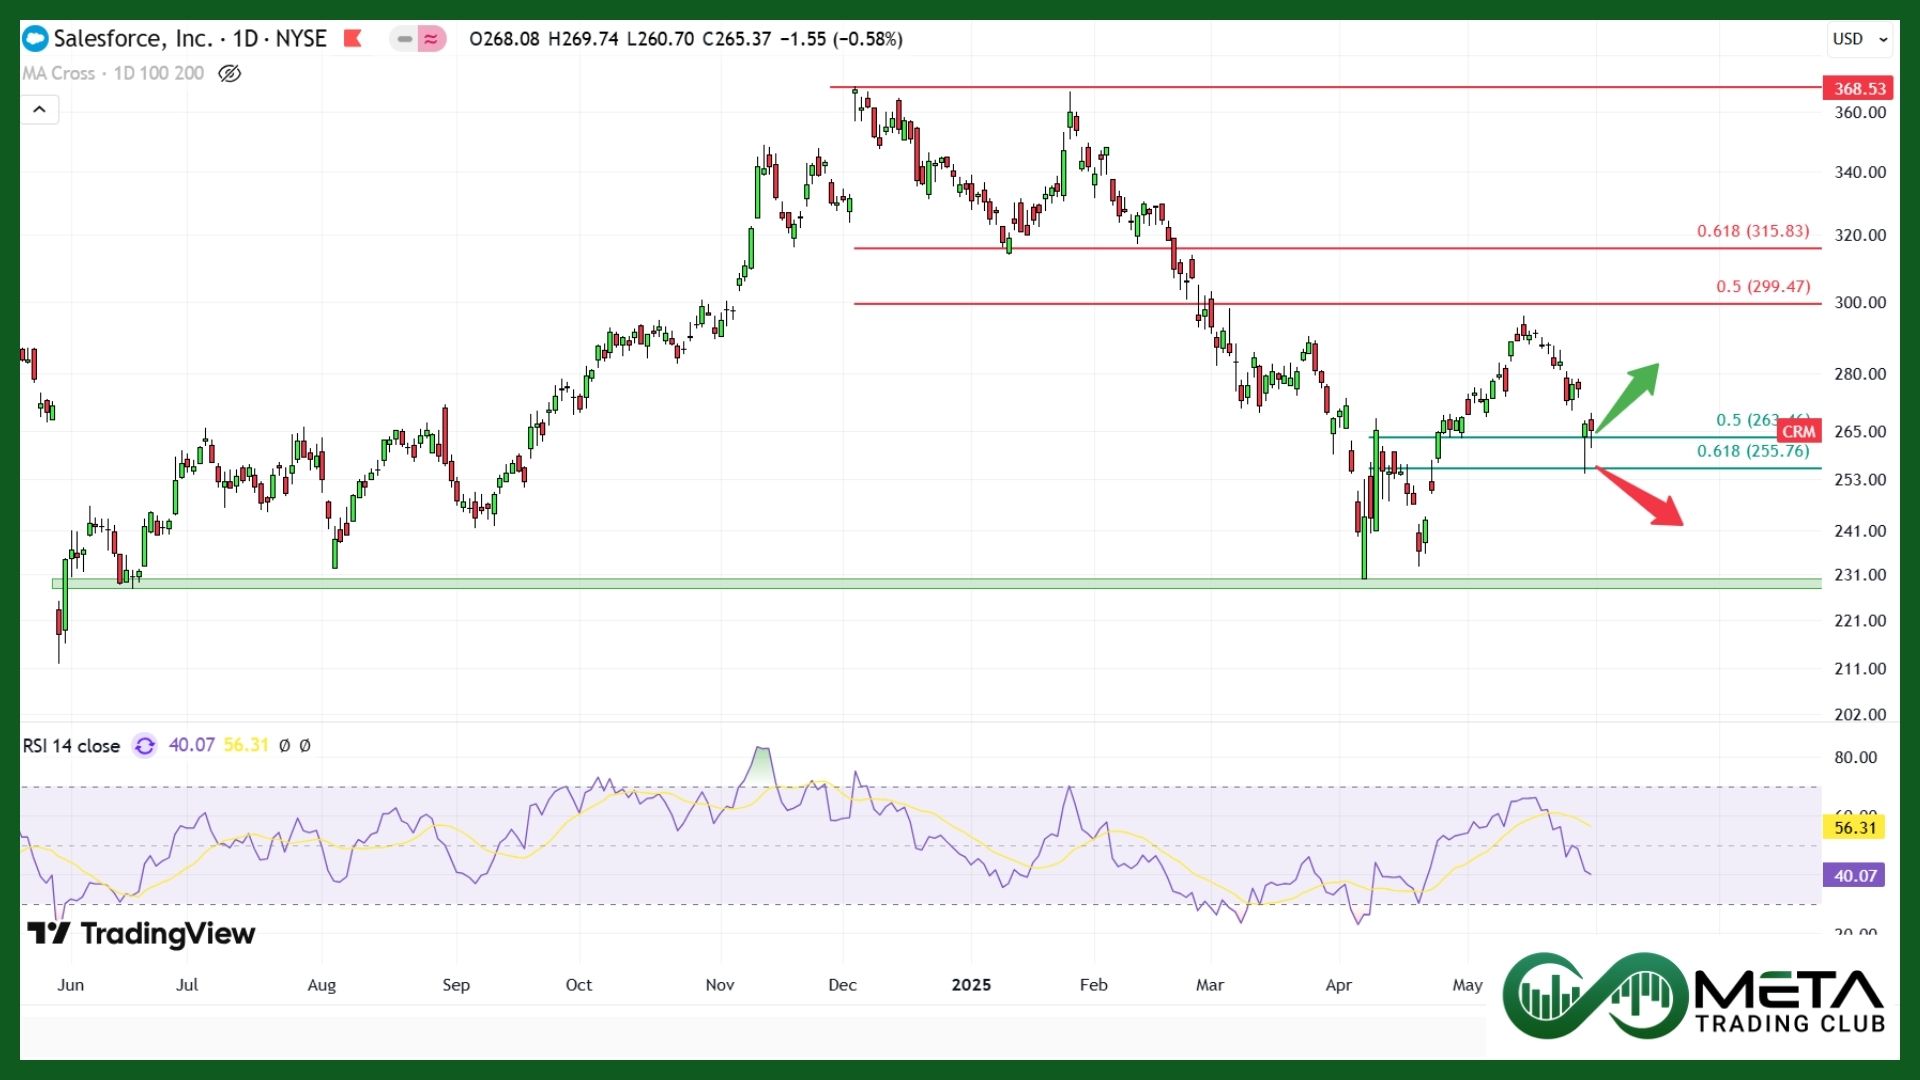Click the 360.00 price axis label
Screen dimensions: 1920x1080
(x=1860, y=113)
